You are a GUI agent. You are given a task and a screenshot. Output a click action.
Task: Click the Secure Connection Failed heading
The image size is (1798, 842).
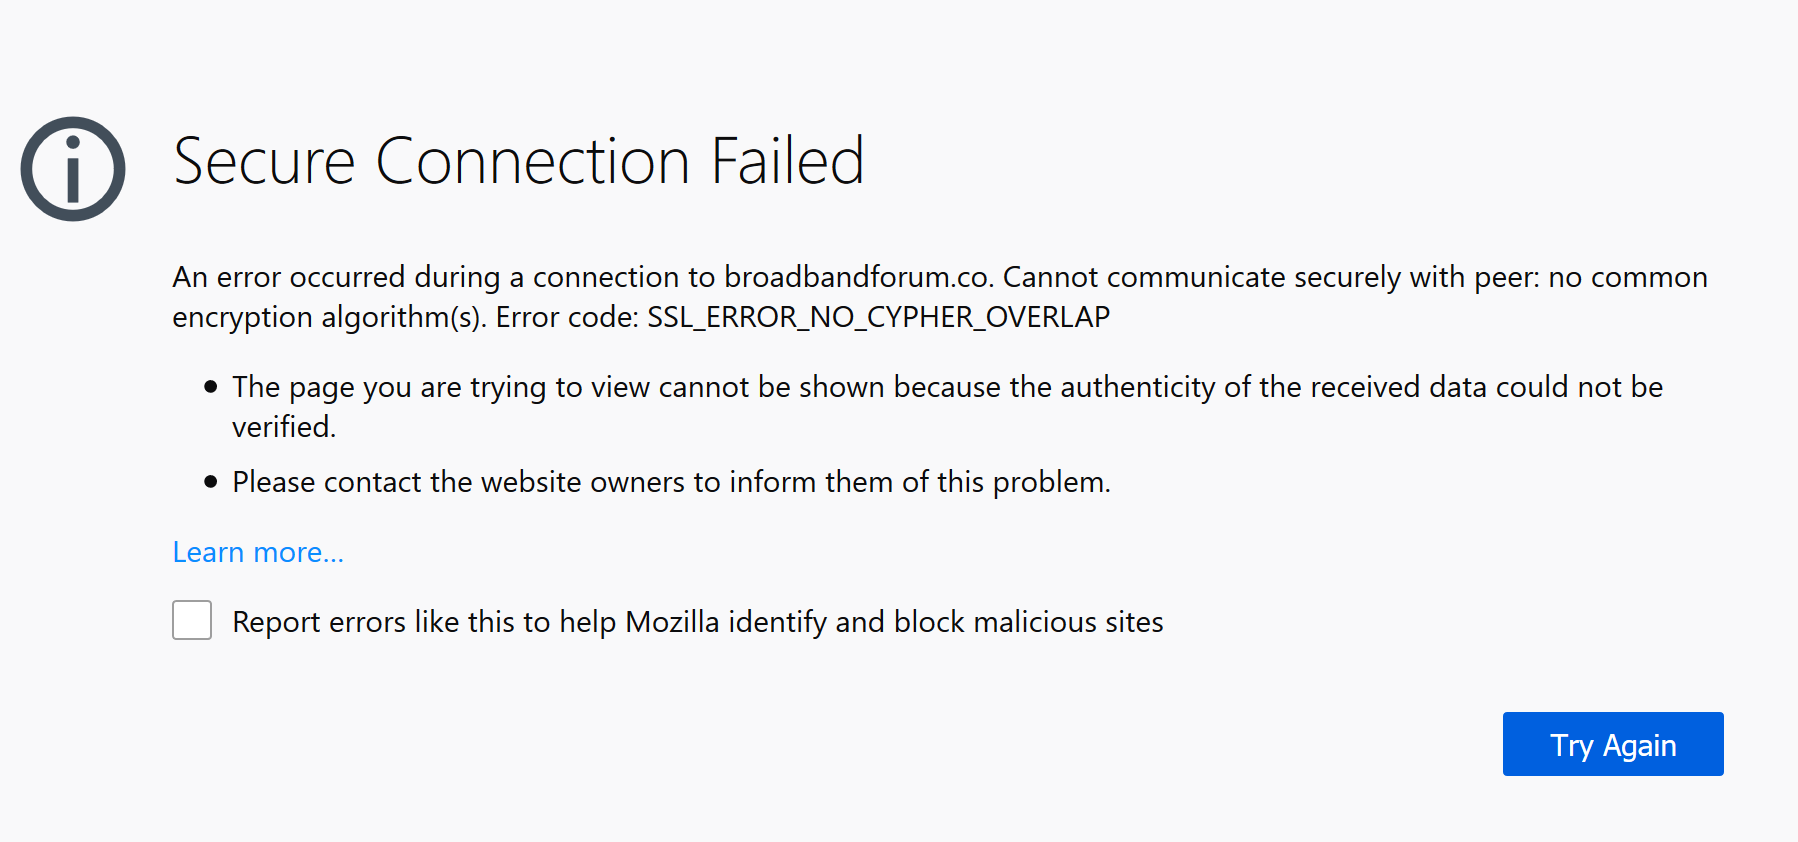coord(518,162)
